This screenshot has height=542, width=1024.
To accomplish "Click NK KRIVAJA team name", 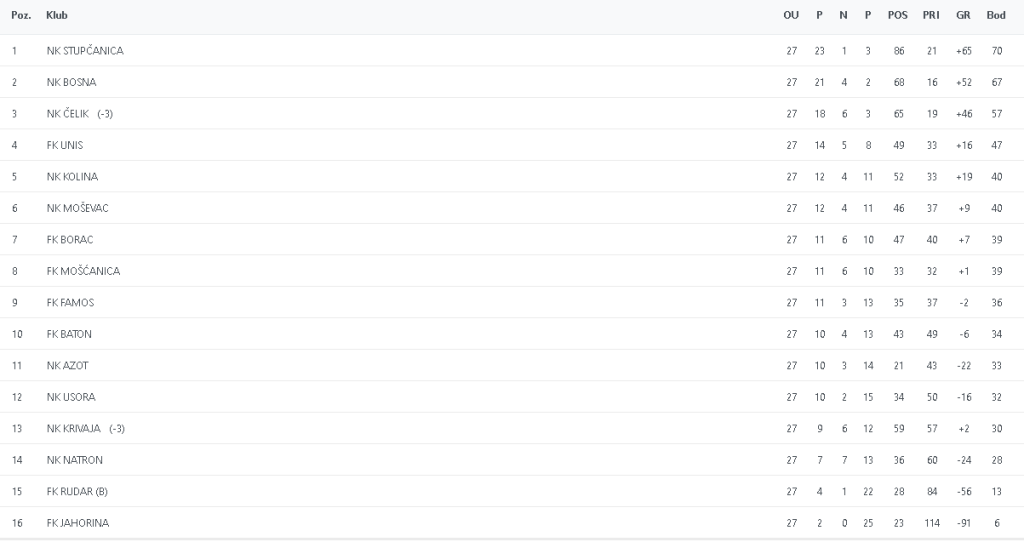I will (73, 429).
